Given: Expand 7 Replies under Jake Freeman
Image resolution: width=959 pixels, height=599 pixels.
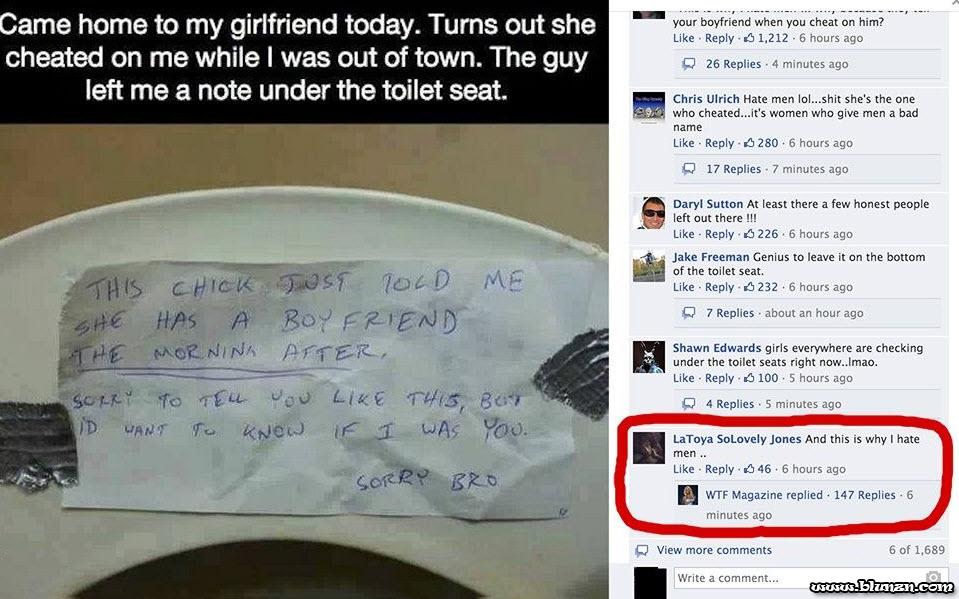Looking at the screenshot, I should click(730, 313).
